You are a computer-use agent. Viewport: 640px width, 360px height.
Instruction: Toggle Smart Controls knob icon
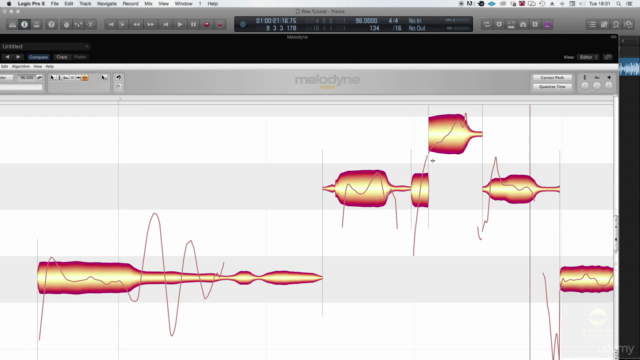pos(66,24)
